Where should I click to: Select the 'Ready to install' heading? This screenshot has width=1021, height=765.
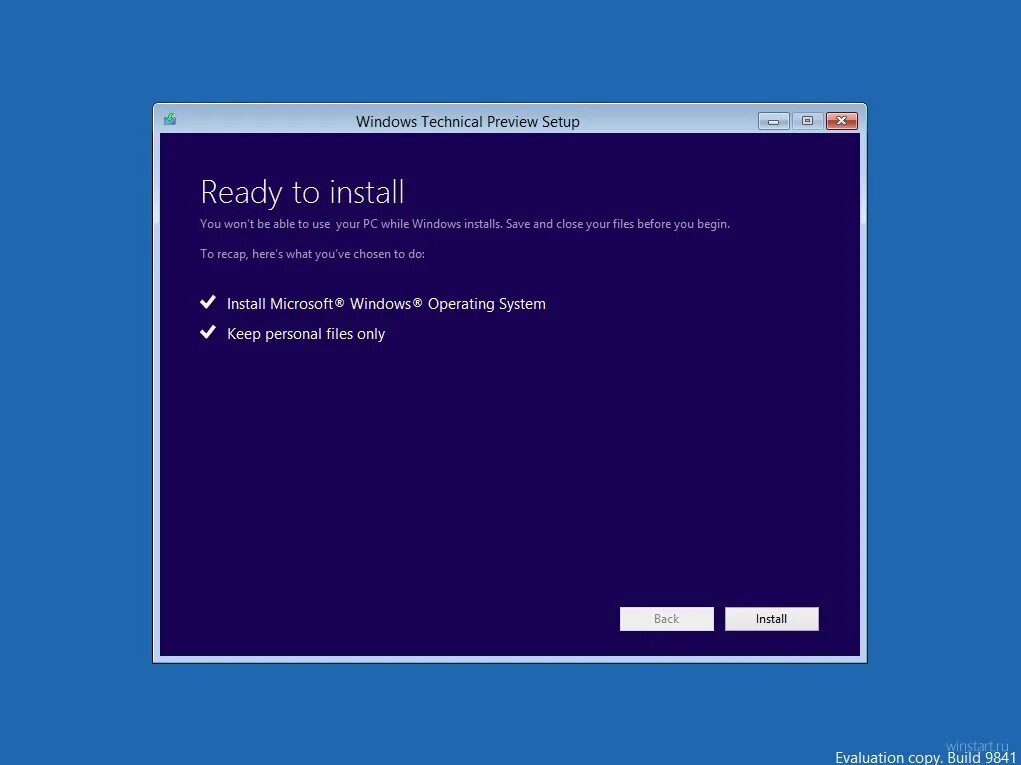coord(302,192)
